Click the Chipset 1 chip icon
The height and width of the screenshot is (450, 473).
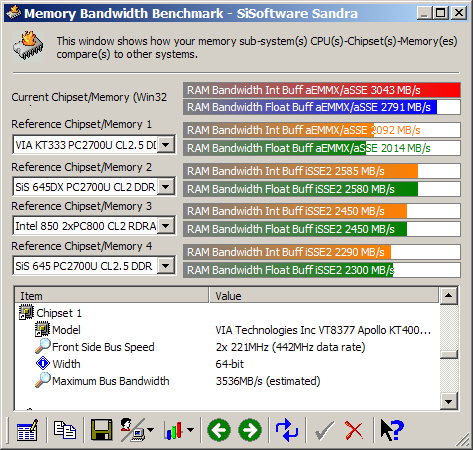[x=26, y=312]
